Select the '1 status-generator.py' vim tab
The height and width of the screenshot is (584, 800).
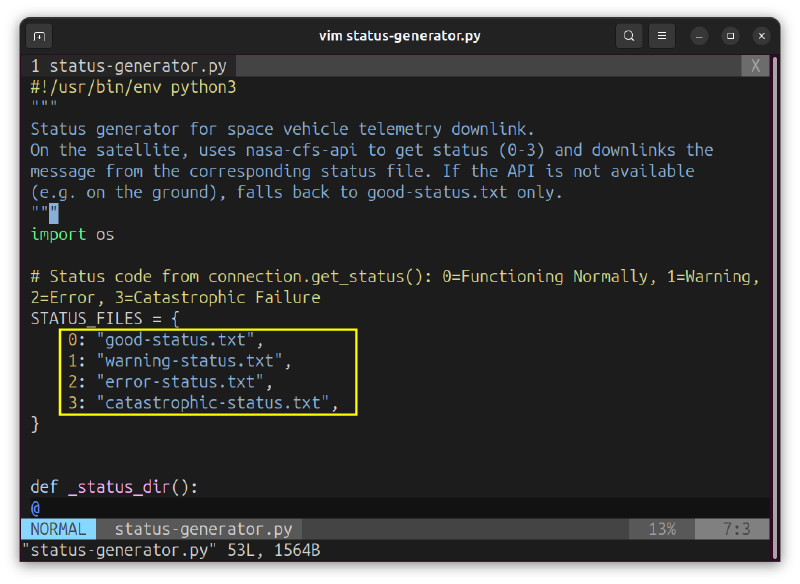click(x=129, y=66)
